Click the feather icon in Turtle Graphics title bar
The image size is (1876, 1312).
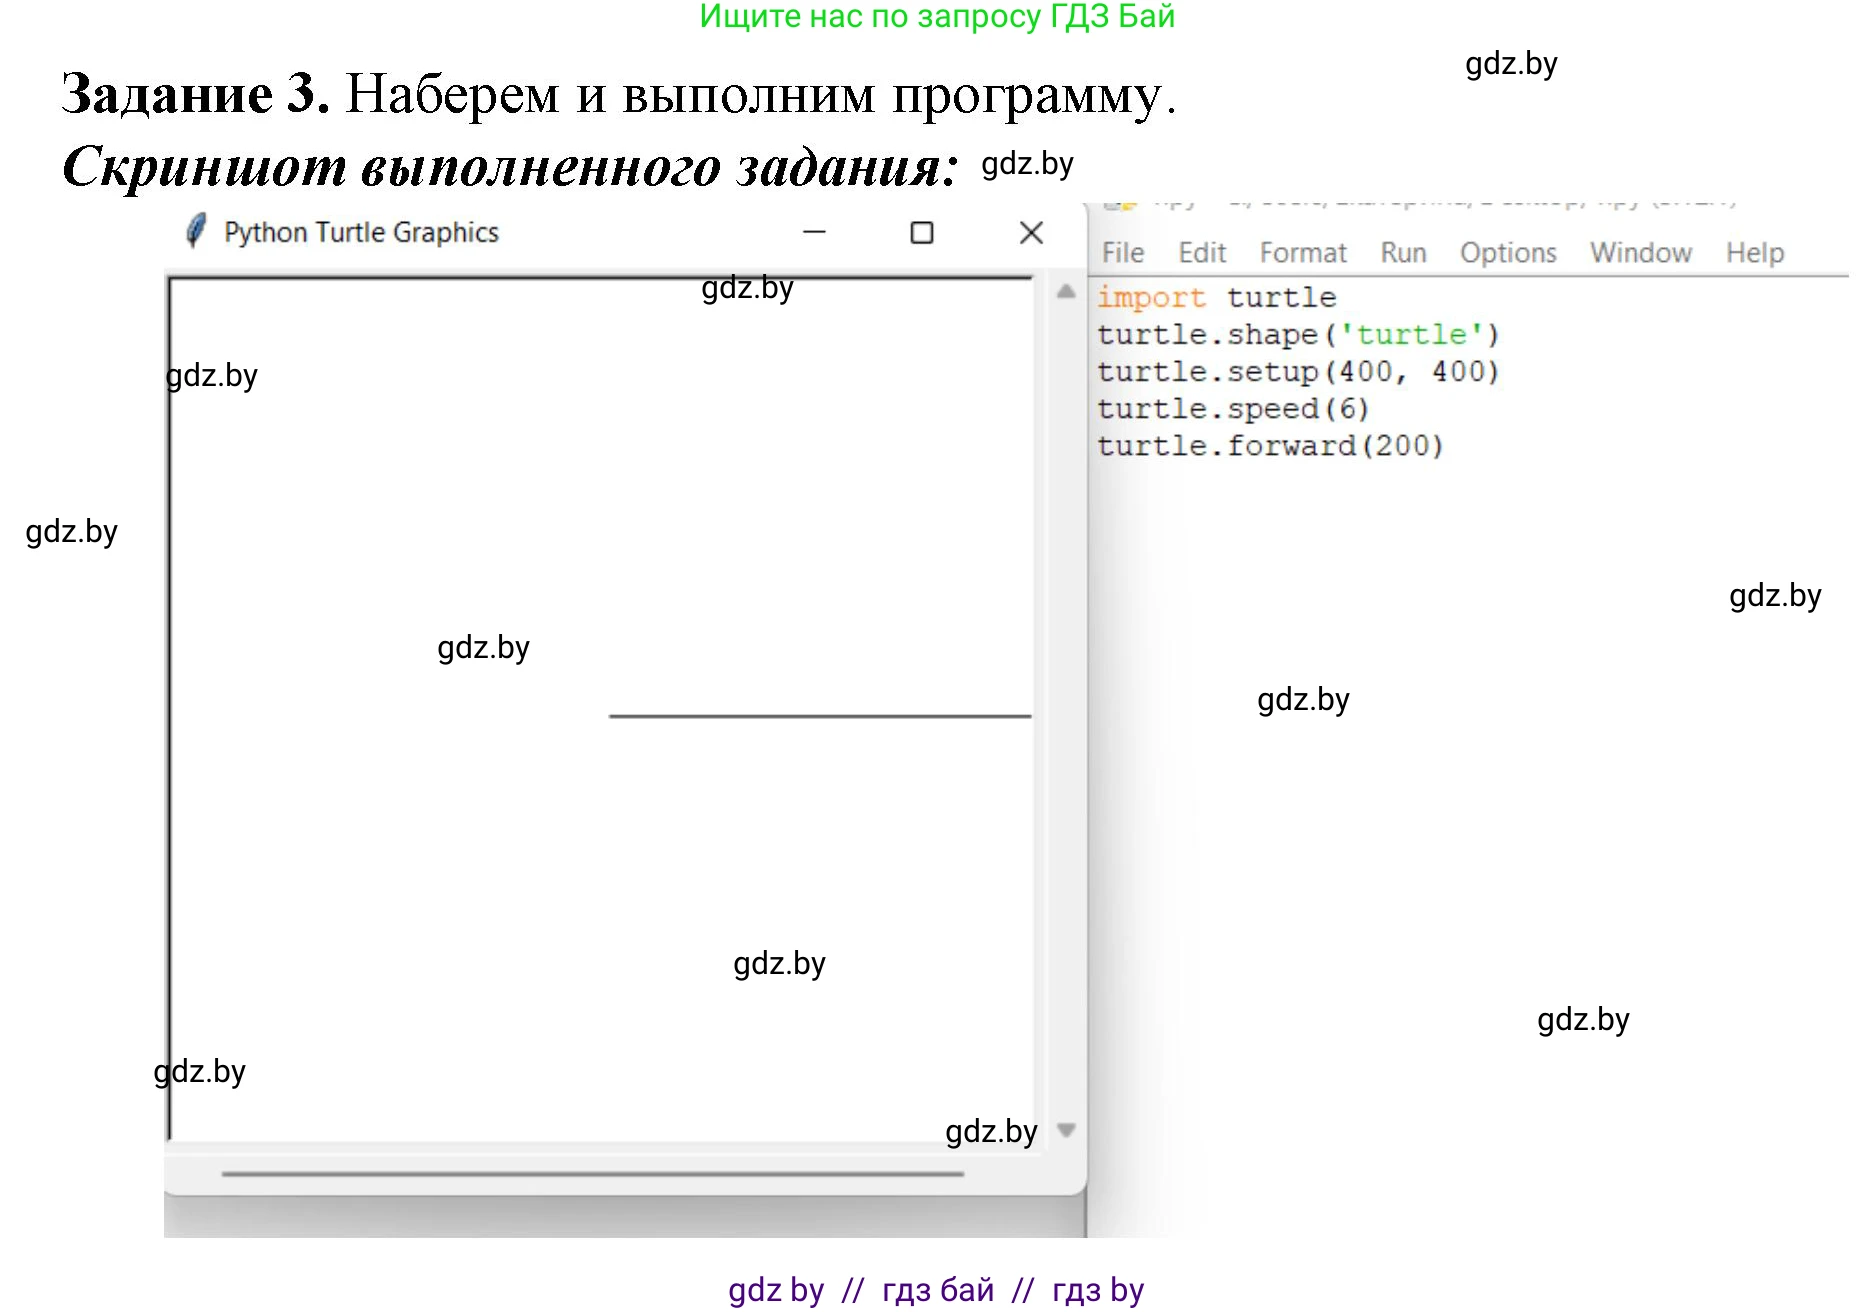(x=196, y=231)
